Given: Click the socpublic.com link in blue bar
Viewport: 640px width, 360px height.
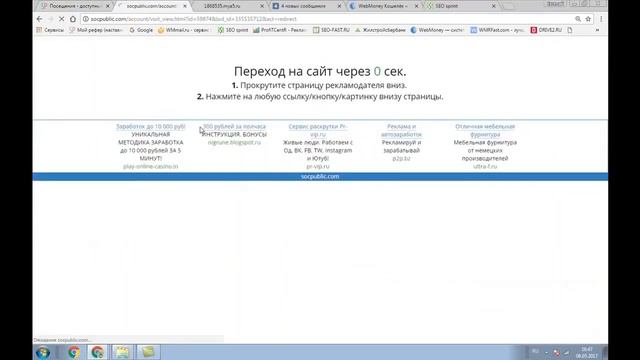Looking at the screenshot, I should pyautogui.click(x=320, y=176).
